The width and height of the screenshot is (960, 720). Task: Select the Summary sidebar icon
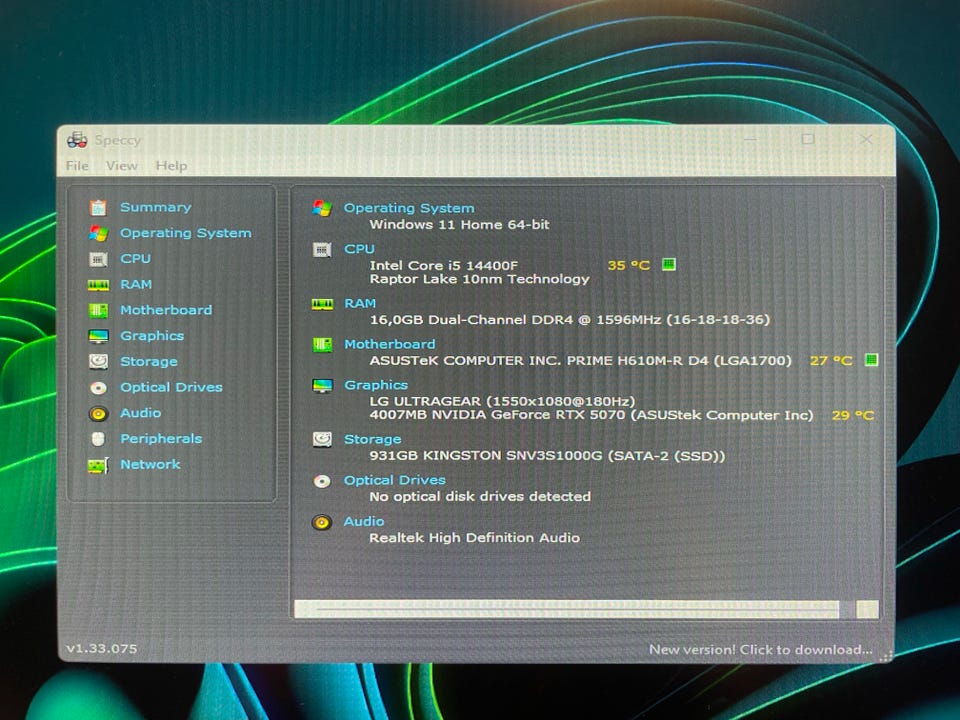point(98,208)
